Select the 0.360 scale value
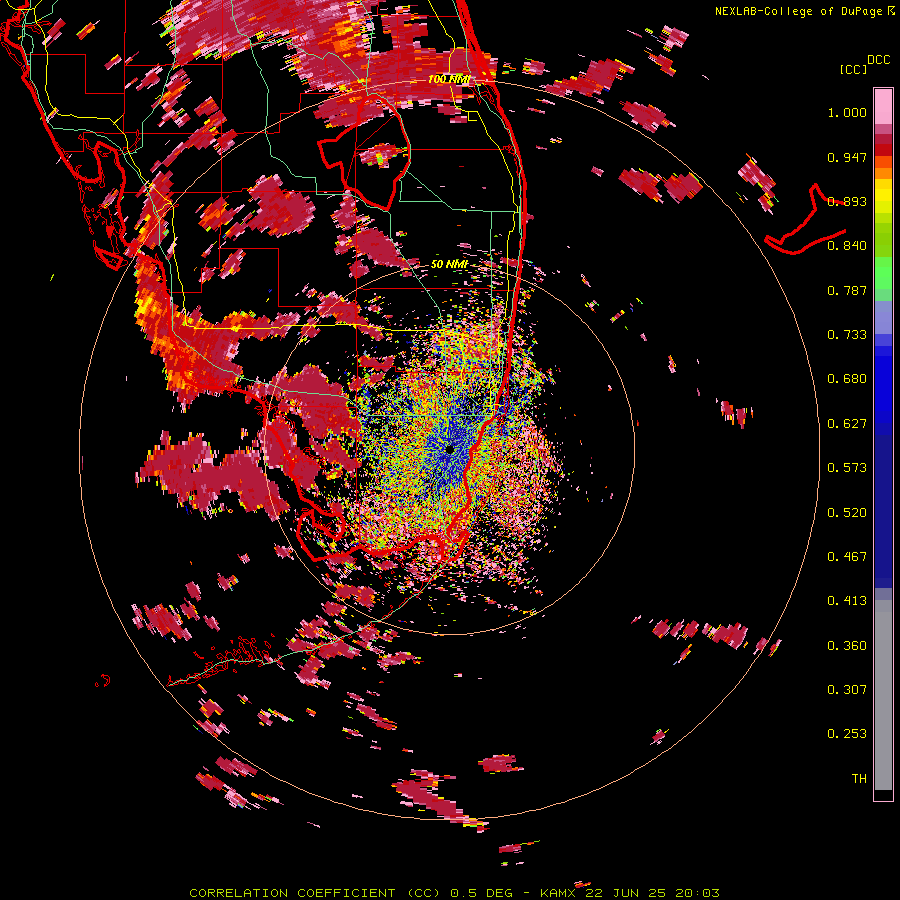The image size is (900, 900). pyautogui.click(x=847, y=646)
